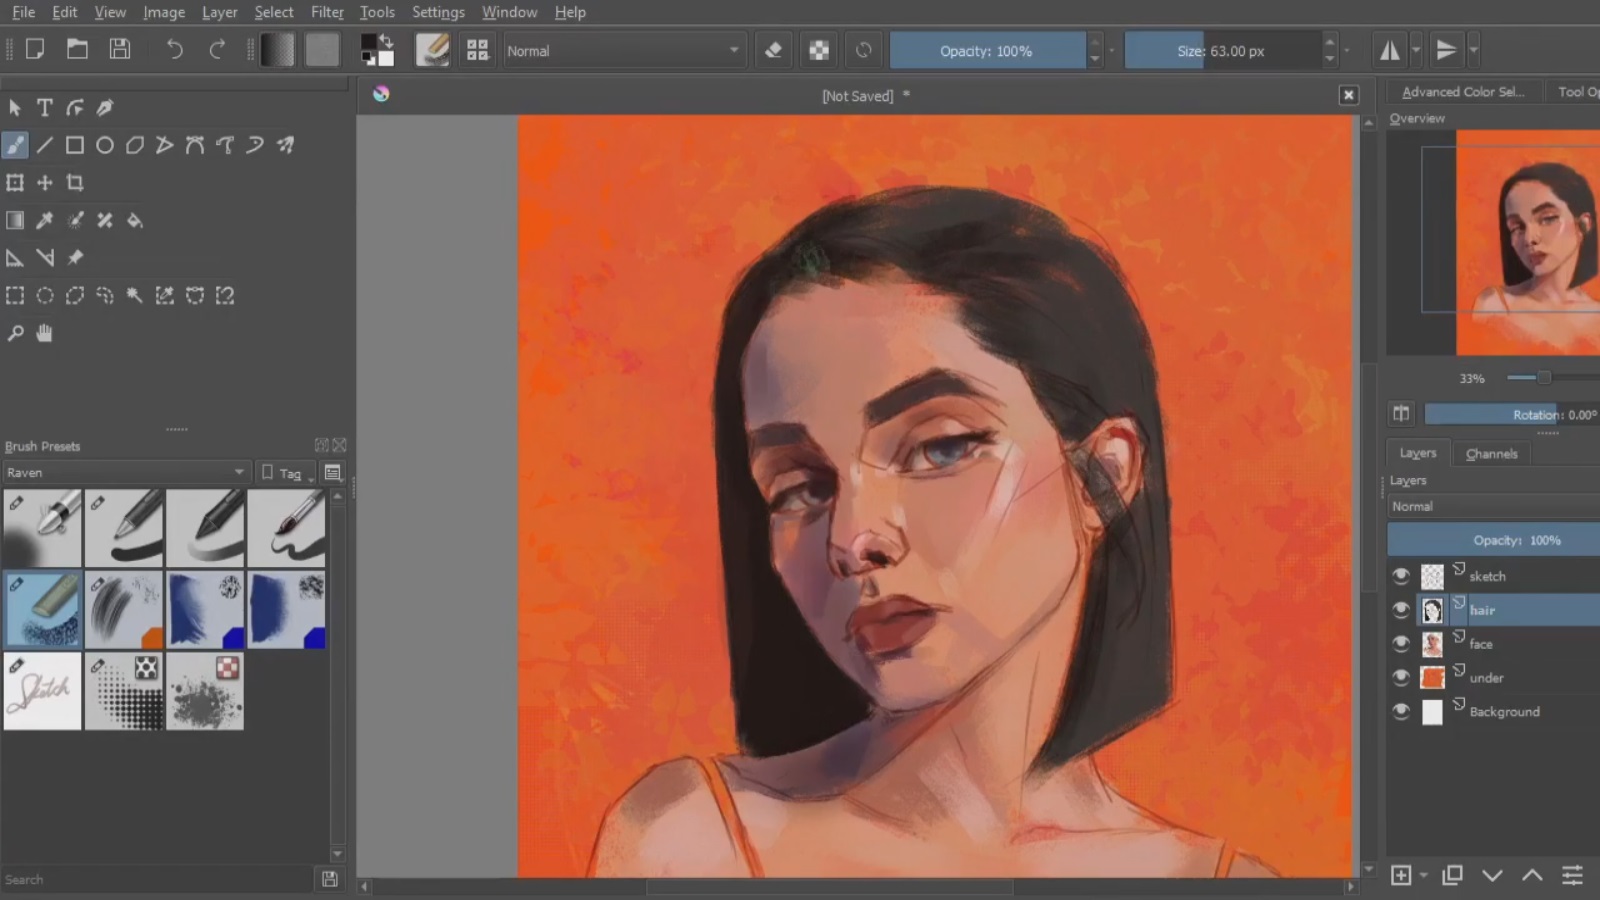
Task: Create a new document from toolbar
Action: click(x=35, y=49)
